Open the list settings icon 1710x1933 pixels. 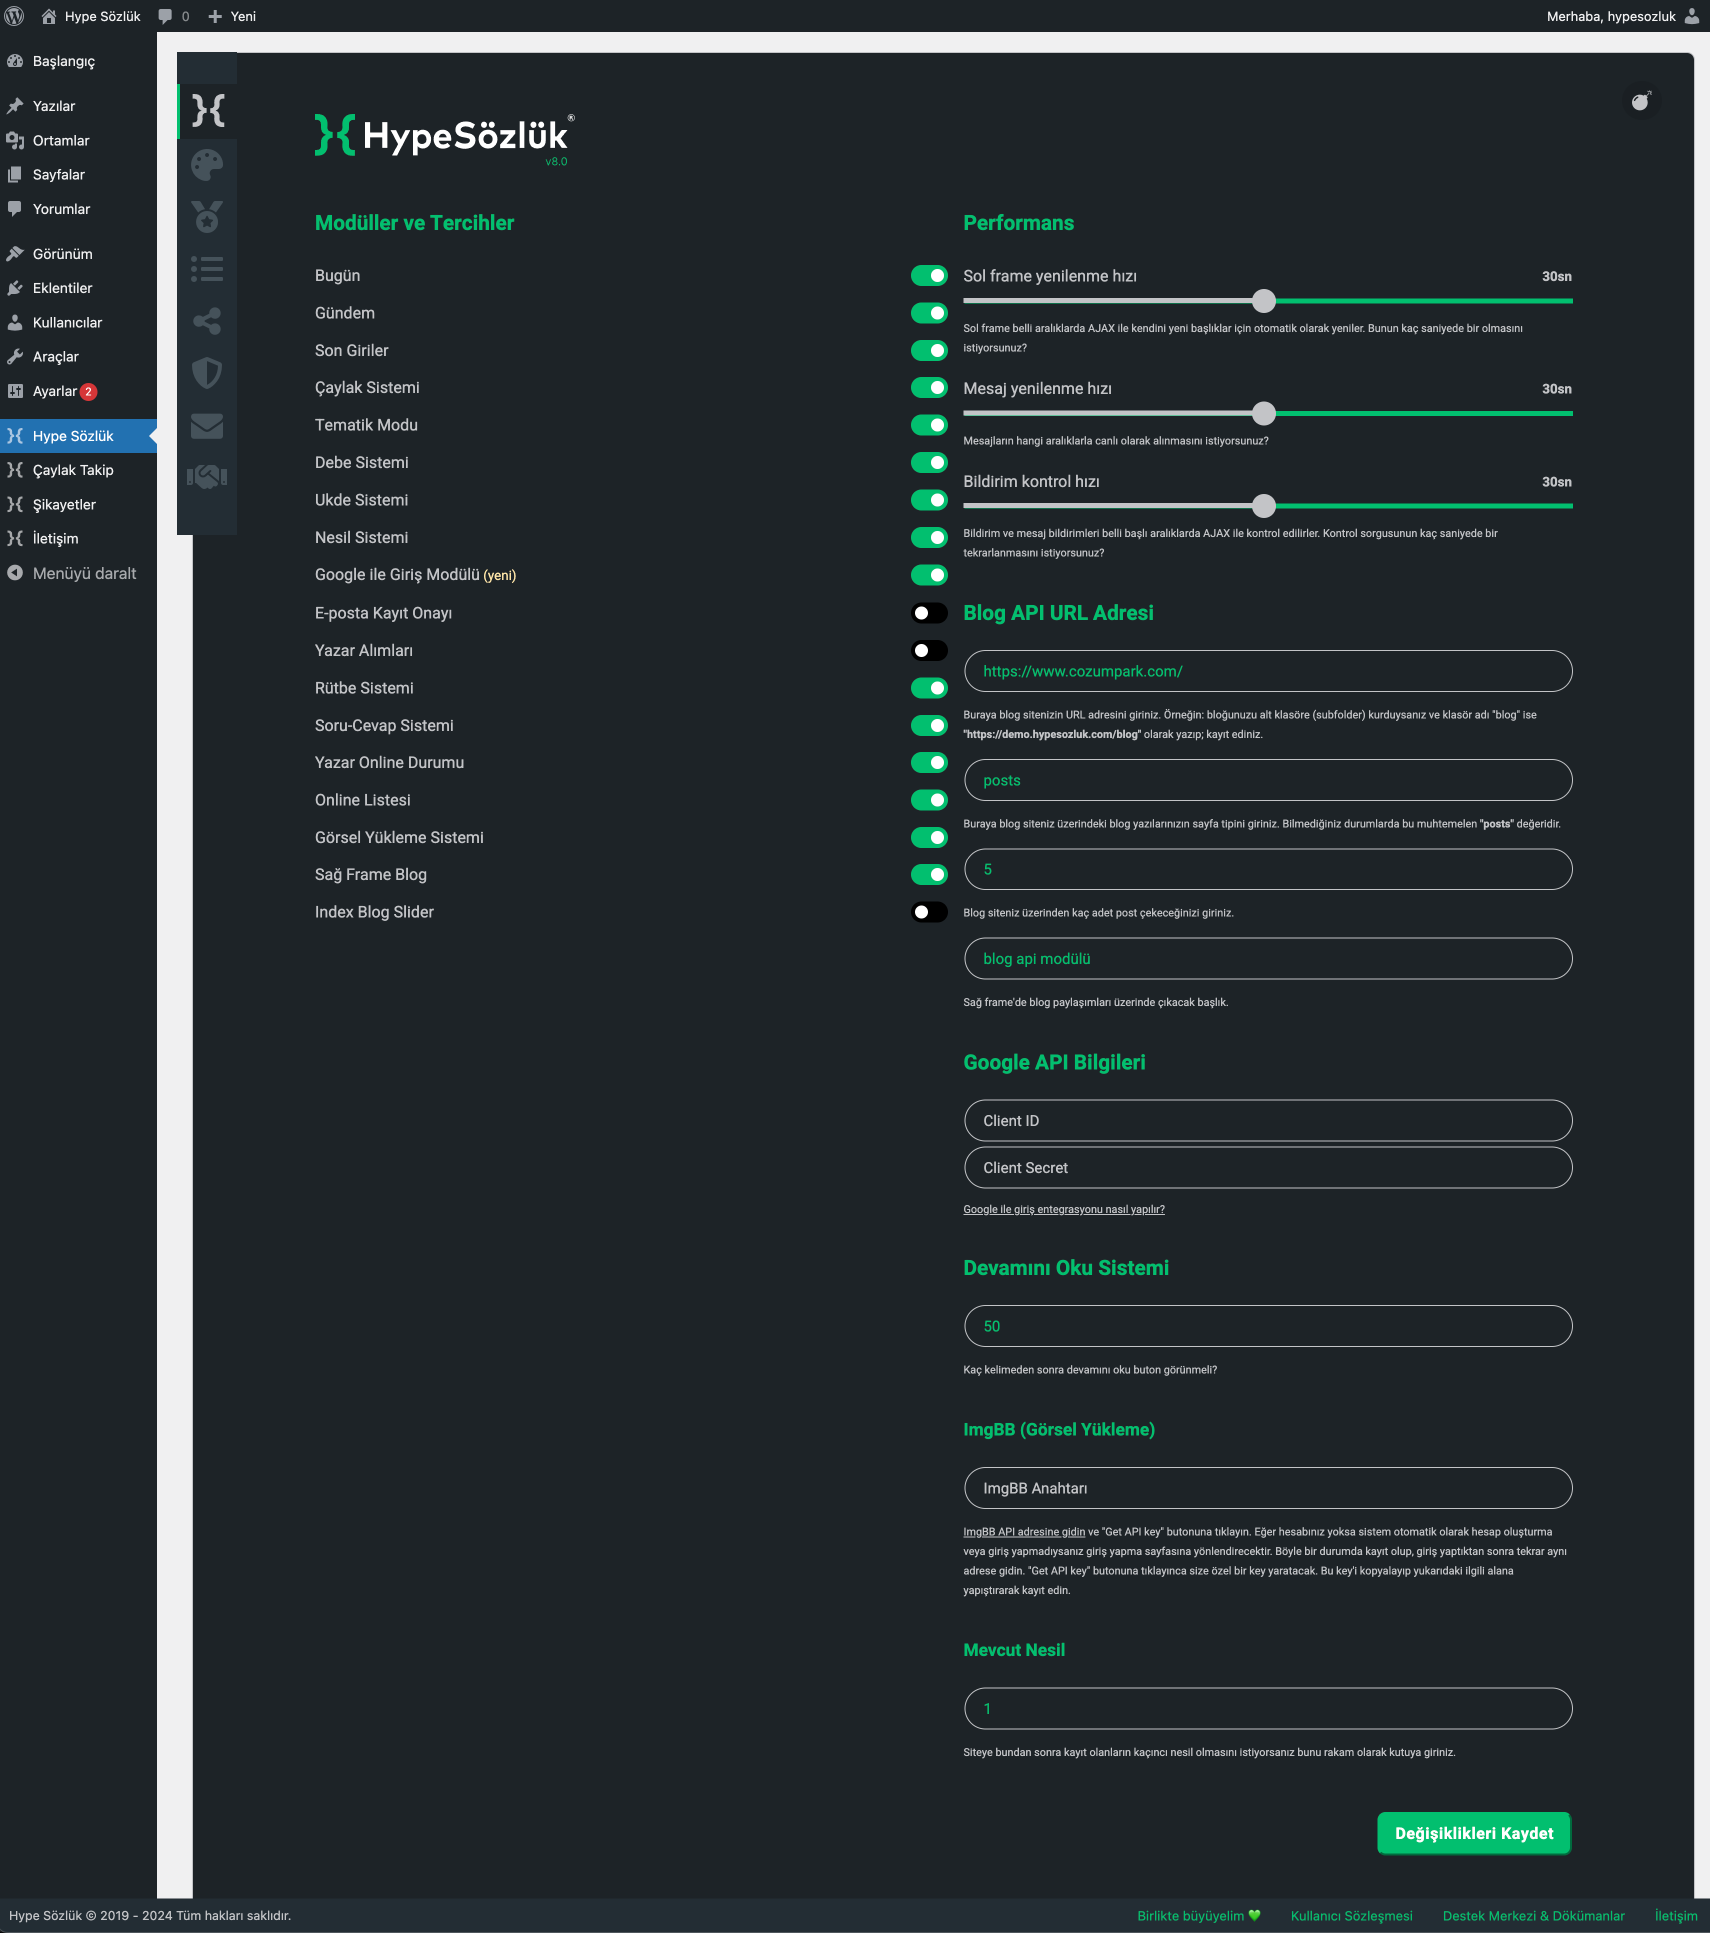click(207, 269)
